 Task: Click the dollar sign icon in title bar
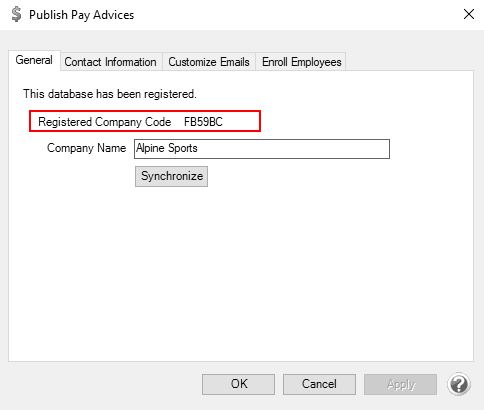pyautogui.click(x=16, y=14)
